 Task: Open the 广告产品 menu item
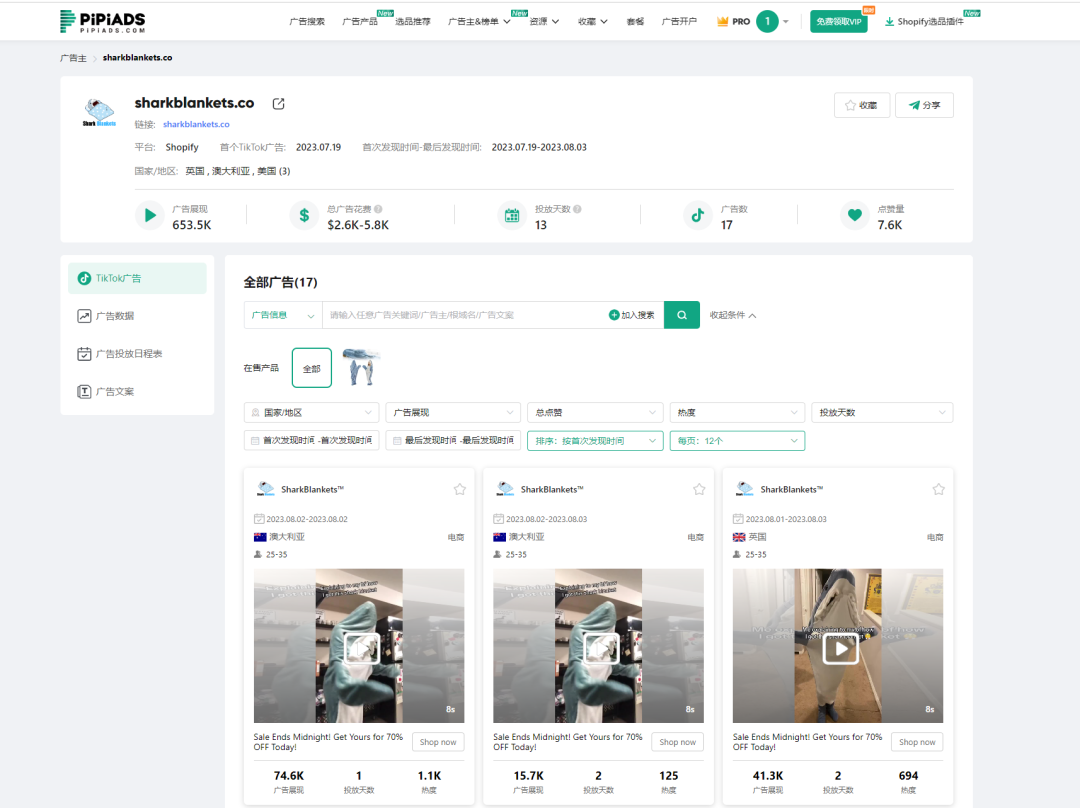(360, 21)
